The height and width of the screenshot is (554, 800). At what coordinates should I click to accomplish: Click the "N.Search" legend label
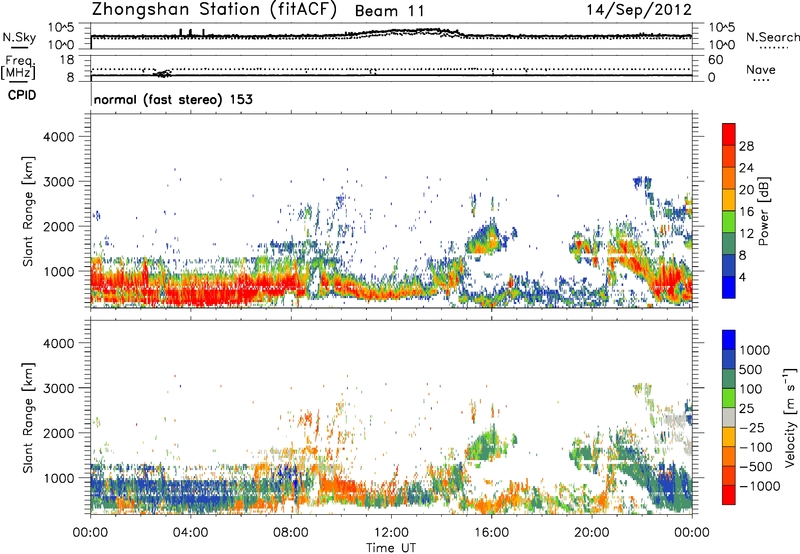[x=772, y=37]
